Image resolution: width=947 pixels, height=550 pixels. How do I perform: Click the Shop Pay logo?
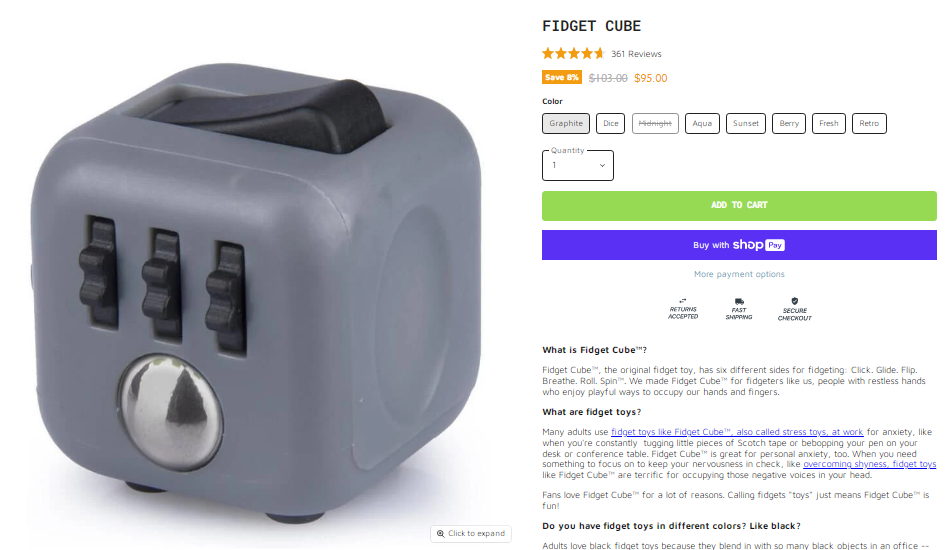tap(759, 245)
